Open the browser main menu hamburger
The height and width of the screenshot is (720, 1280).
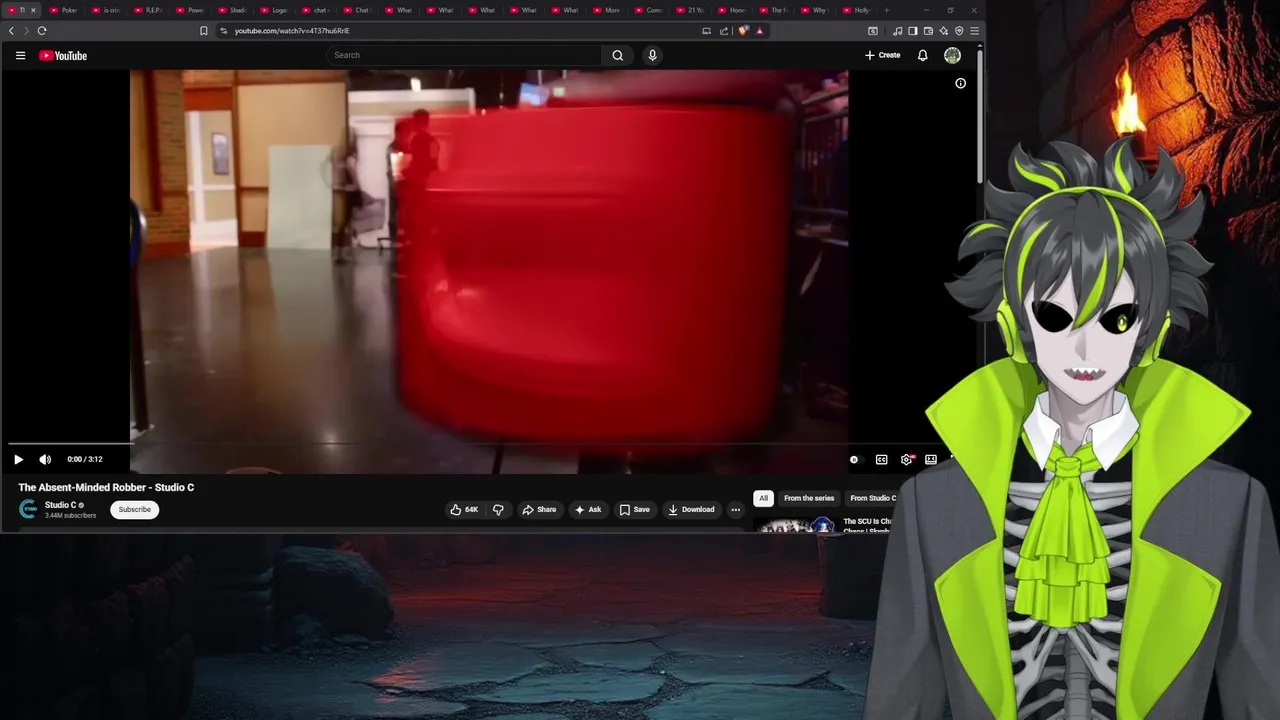[974, 31]
